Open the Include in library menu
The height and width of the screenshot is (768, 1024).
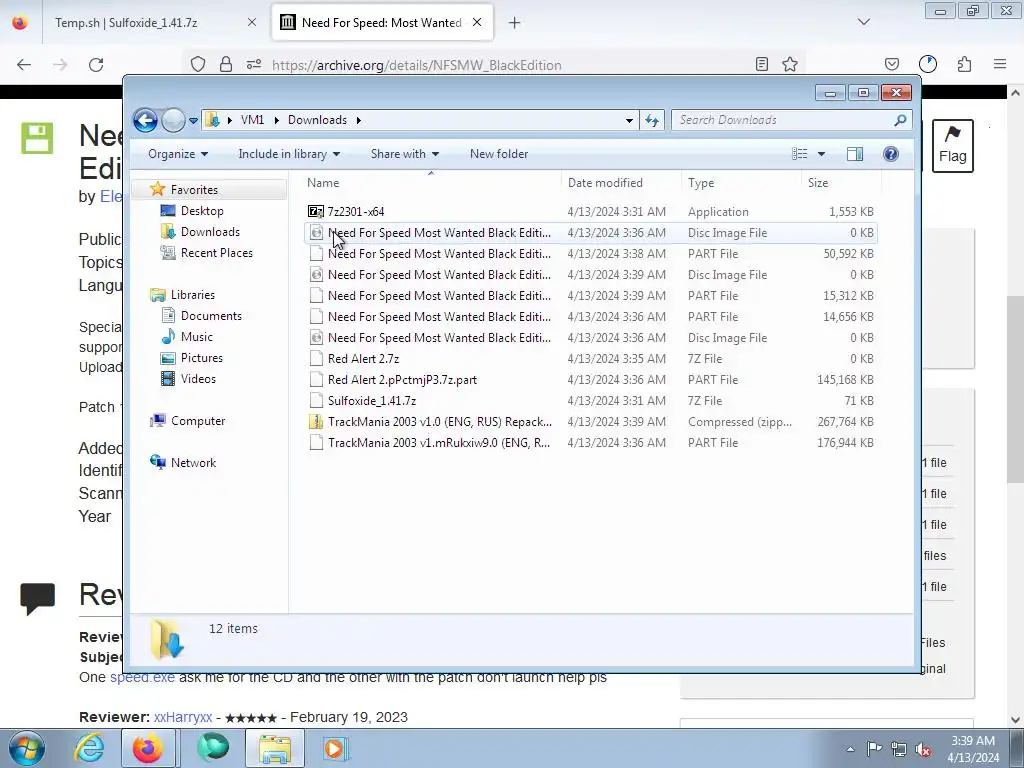289,154
